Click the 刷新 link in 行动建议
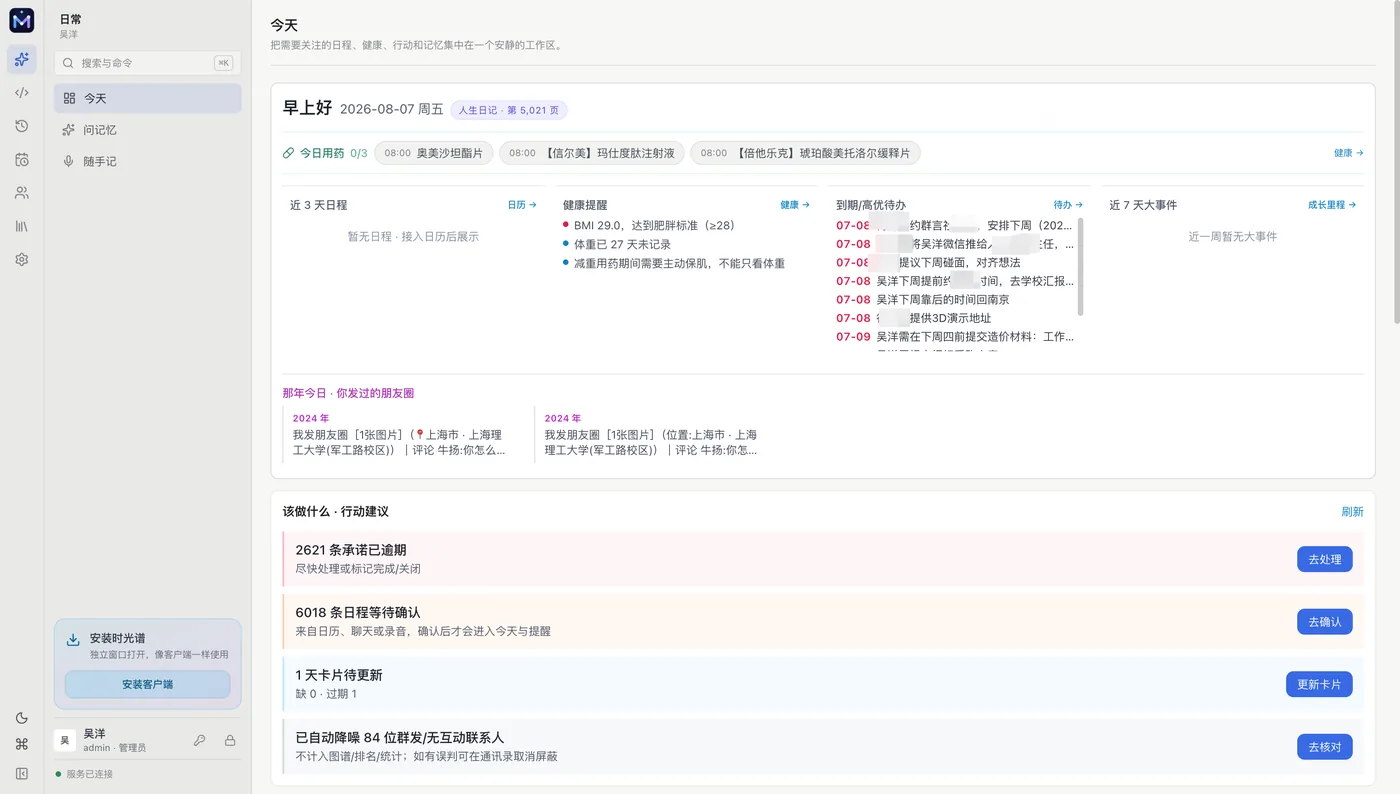This screenshot has width=1400, height=794. (1352, 512)
